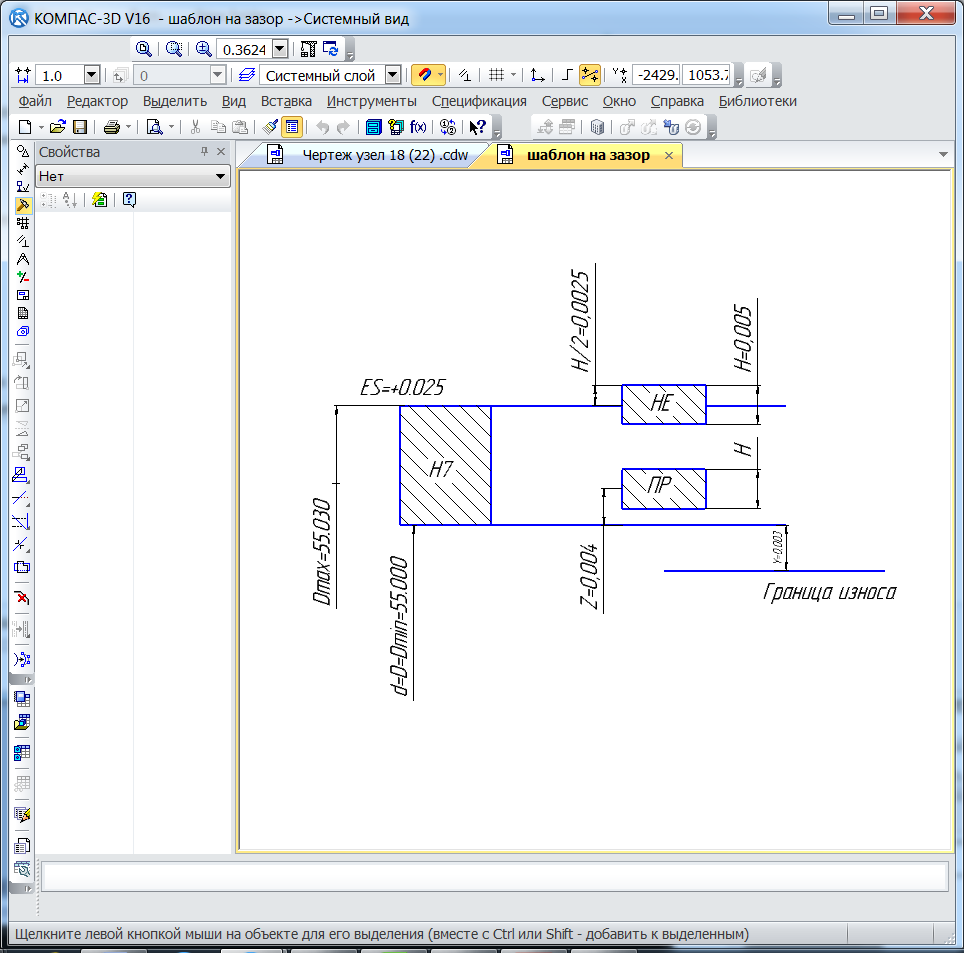Expand the Системный слой layer dropdown

tap(392, 75)
